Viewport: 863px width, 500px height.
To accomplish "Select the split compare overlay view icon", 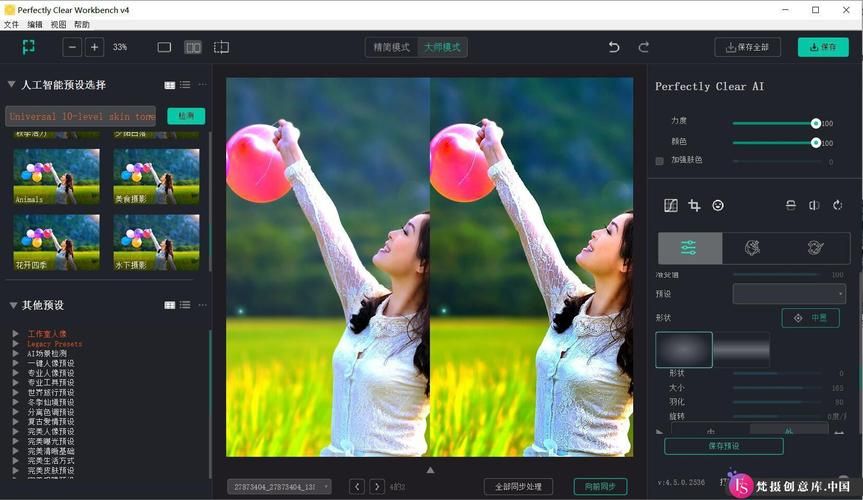I will 221,47.
